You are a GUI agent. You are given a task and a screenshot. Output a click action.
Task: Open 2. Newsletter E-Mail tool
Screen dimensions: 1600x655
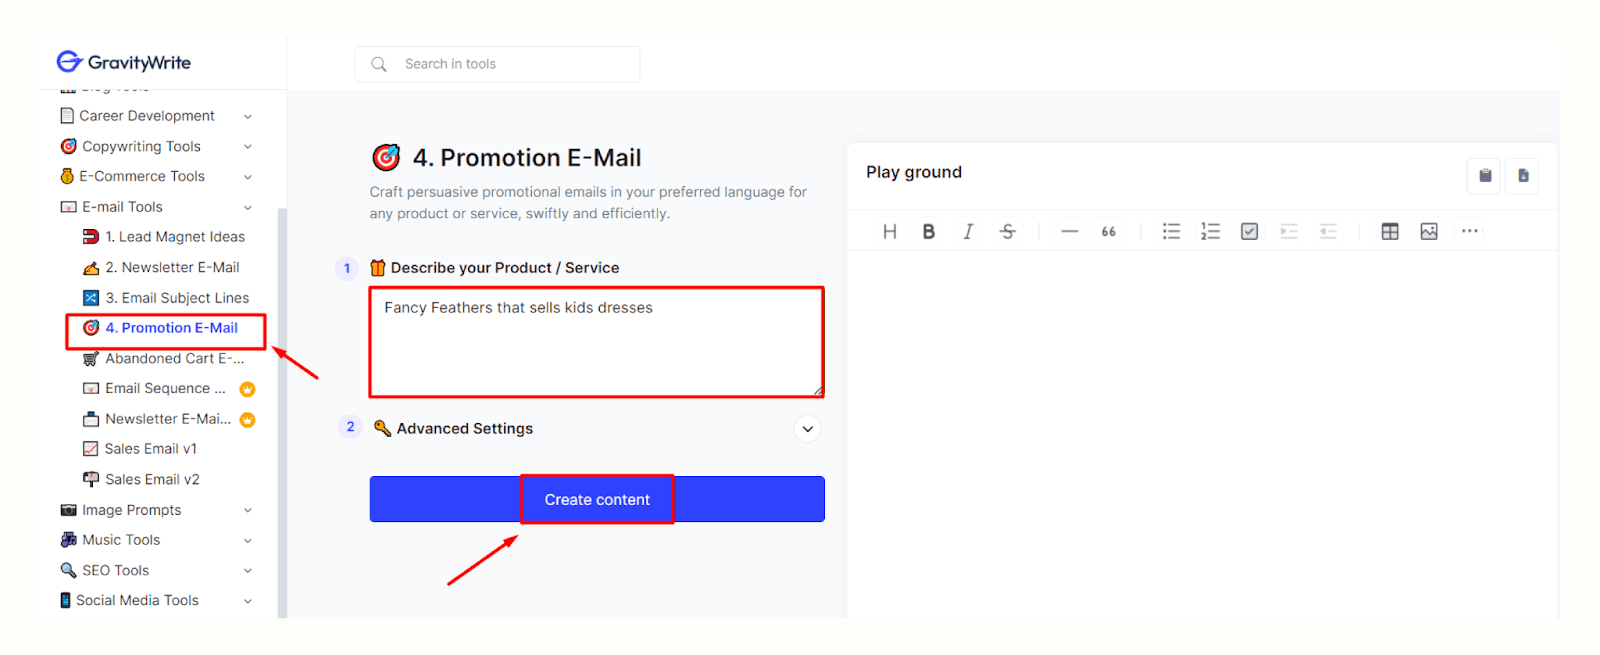point(161,267)
